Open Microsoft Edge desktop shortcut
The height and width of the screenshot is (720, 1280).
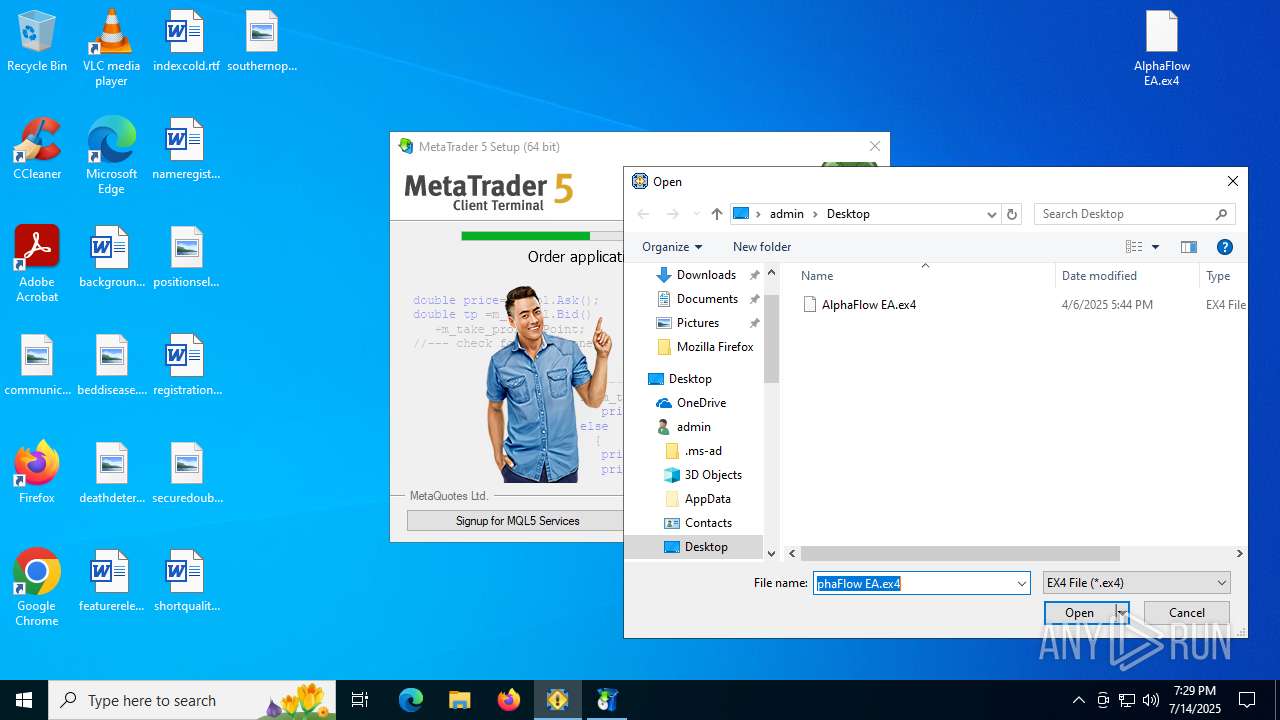111,155
